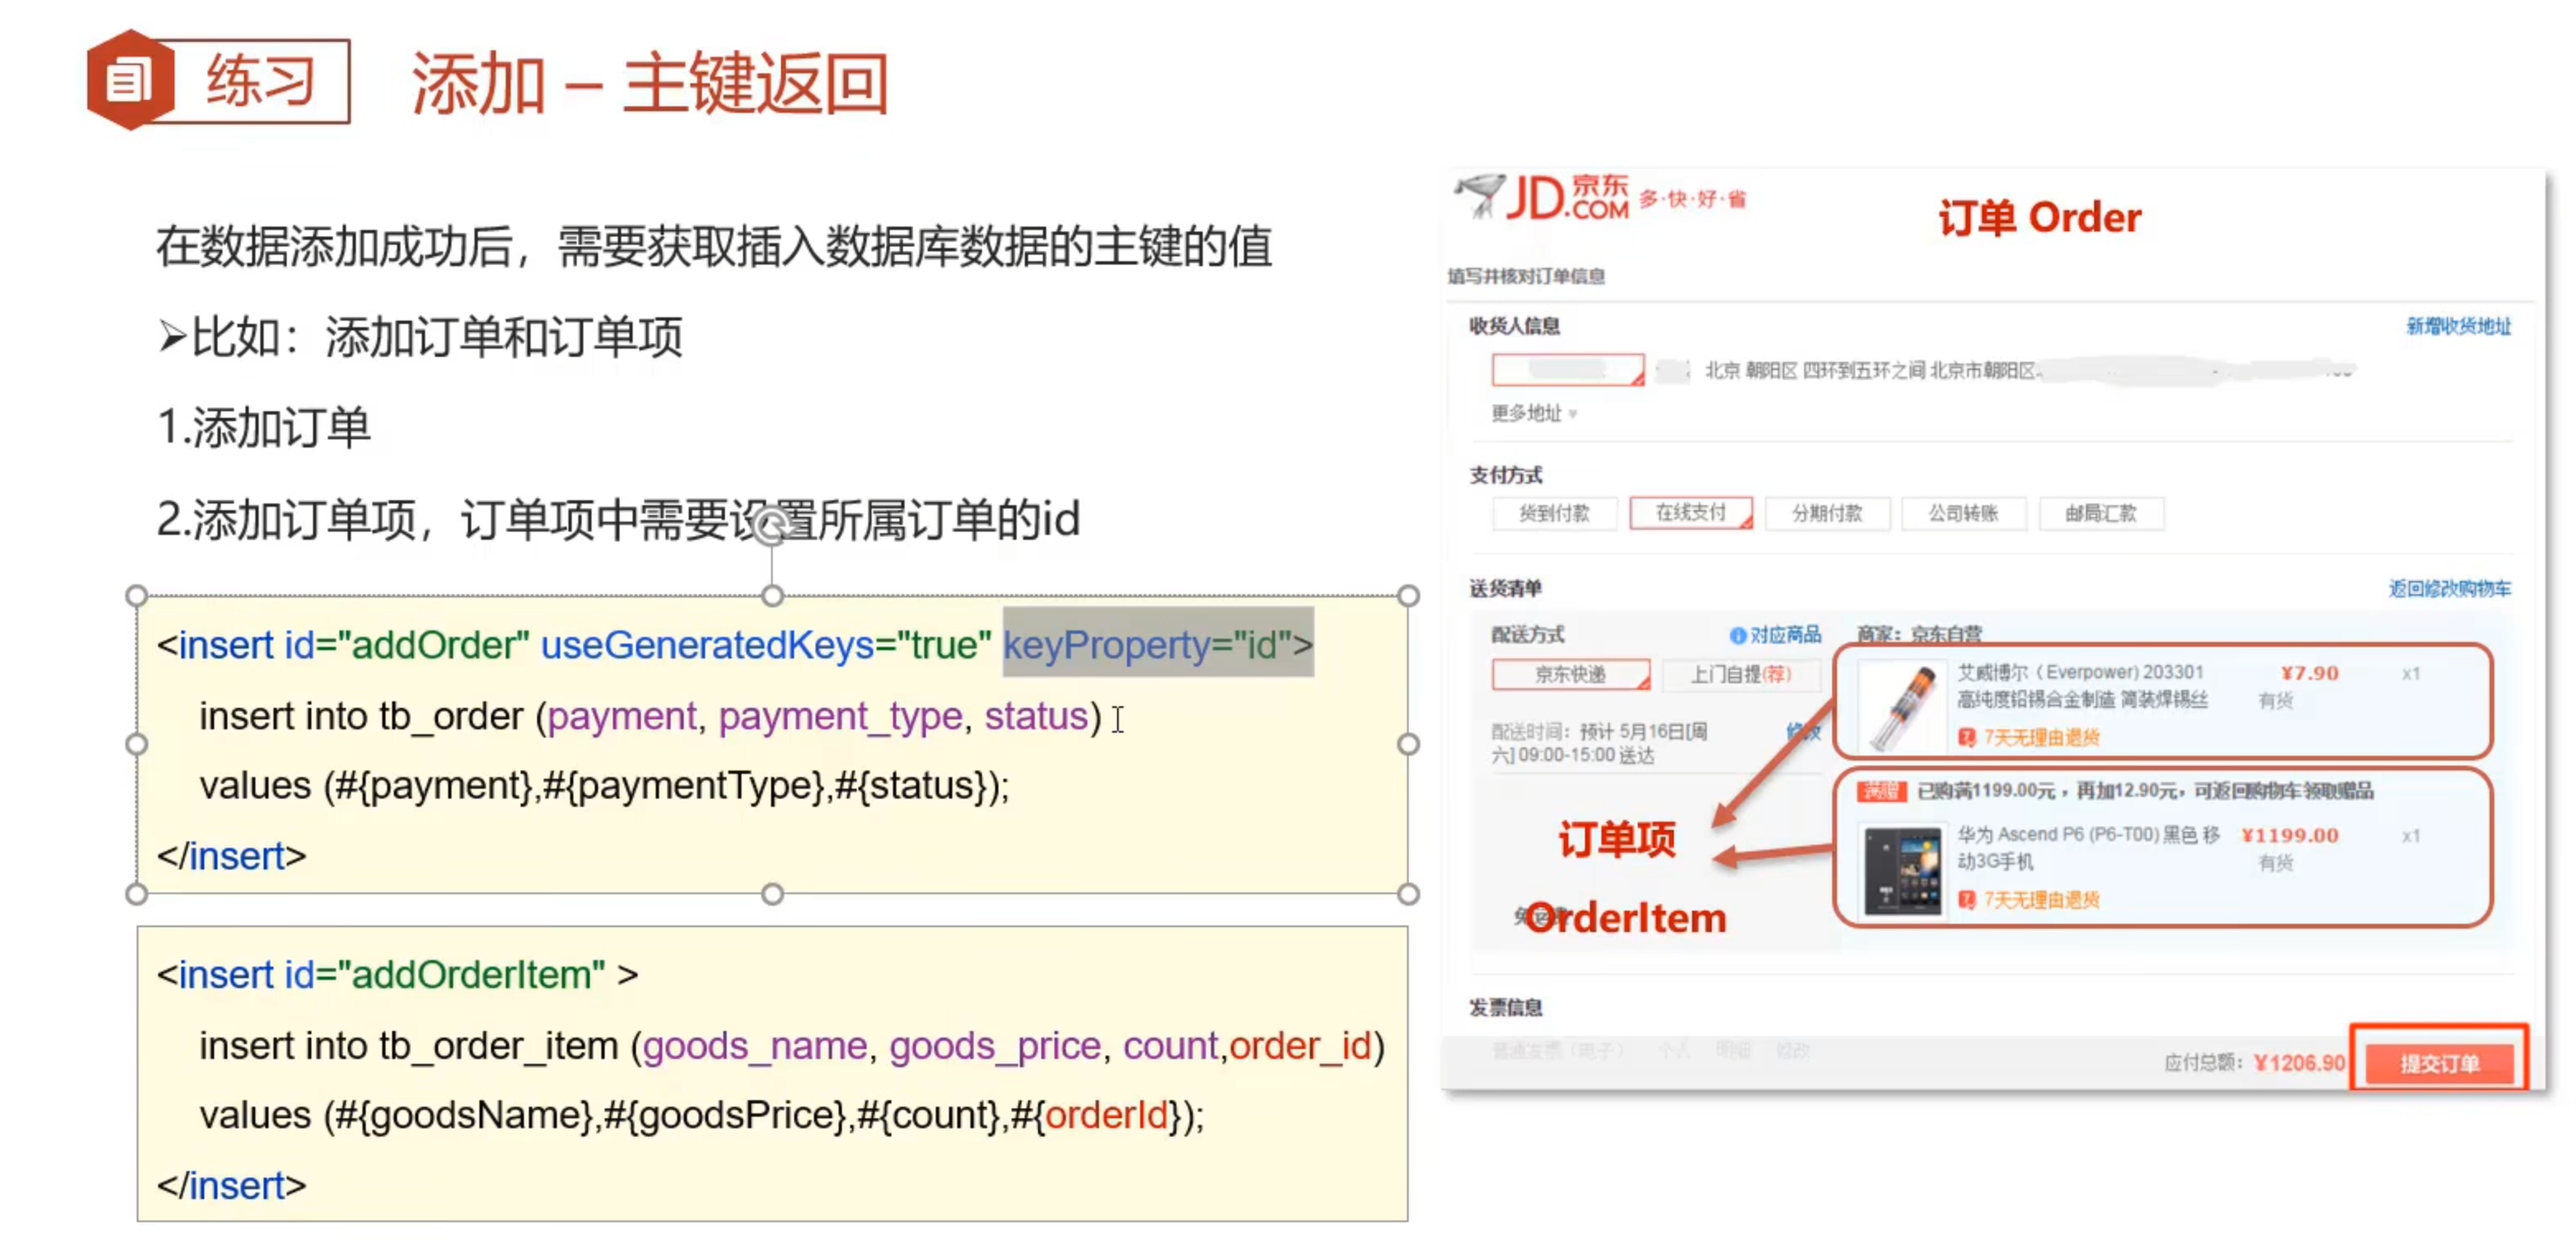This screenshot has height=1251, width=2576.
Task: Click the 配送时间 estimated delivery text
Action: point(1600,743)
